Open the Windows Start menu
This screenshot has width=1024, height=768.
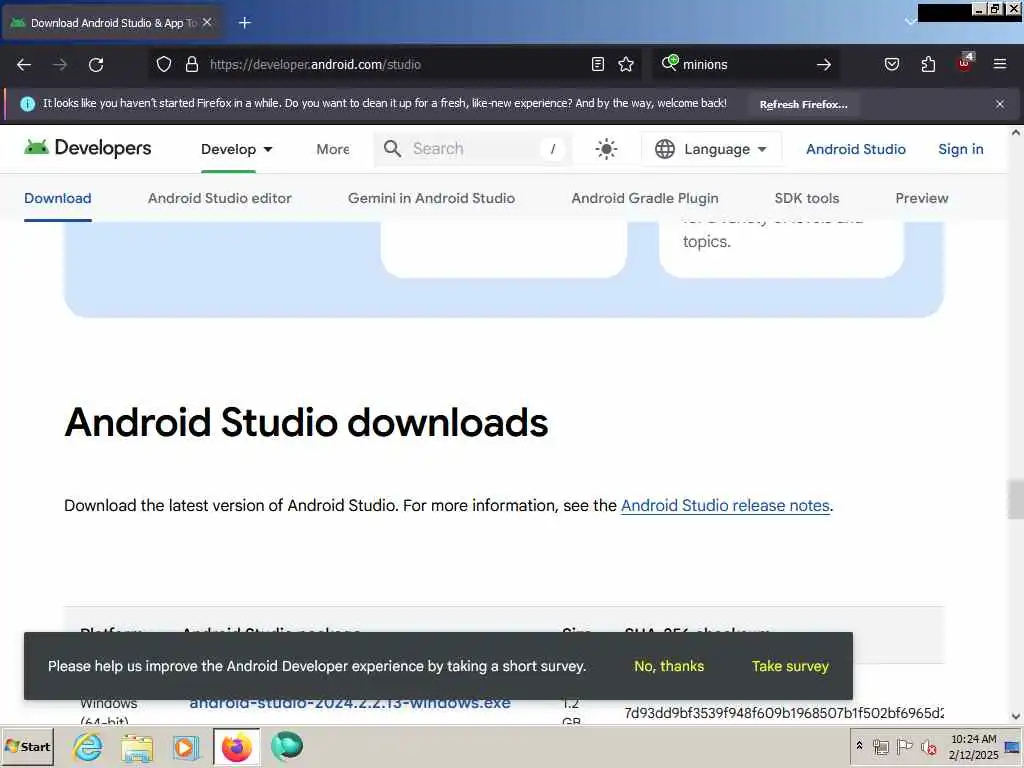tap(27, 746)
